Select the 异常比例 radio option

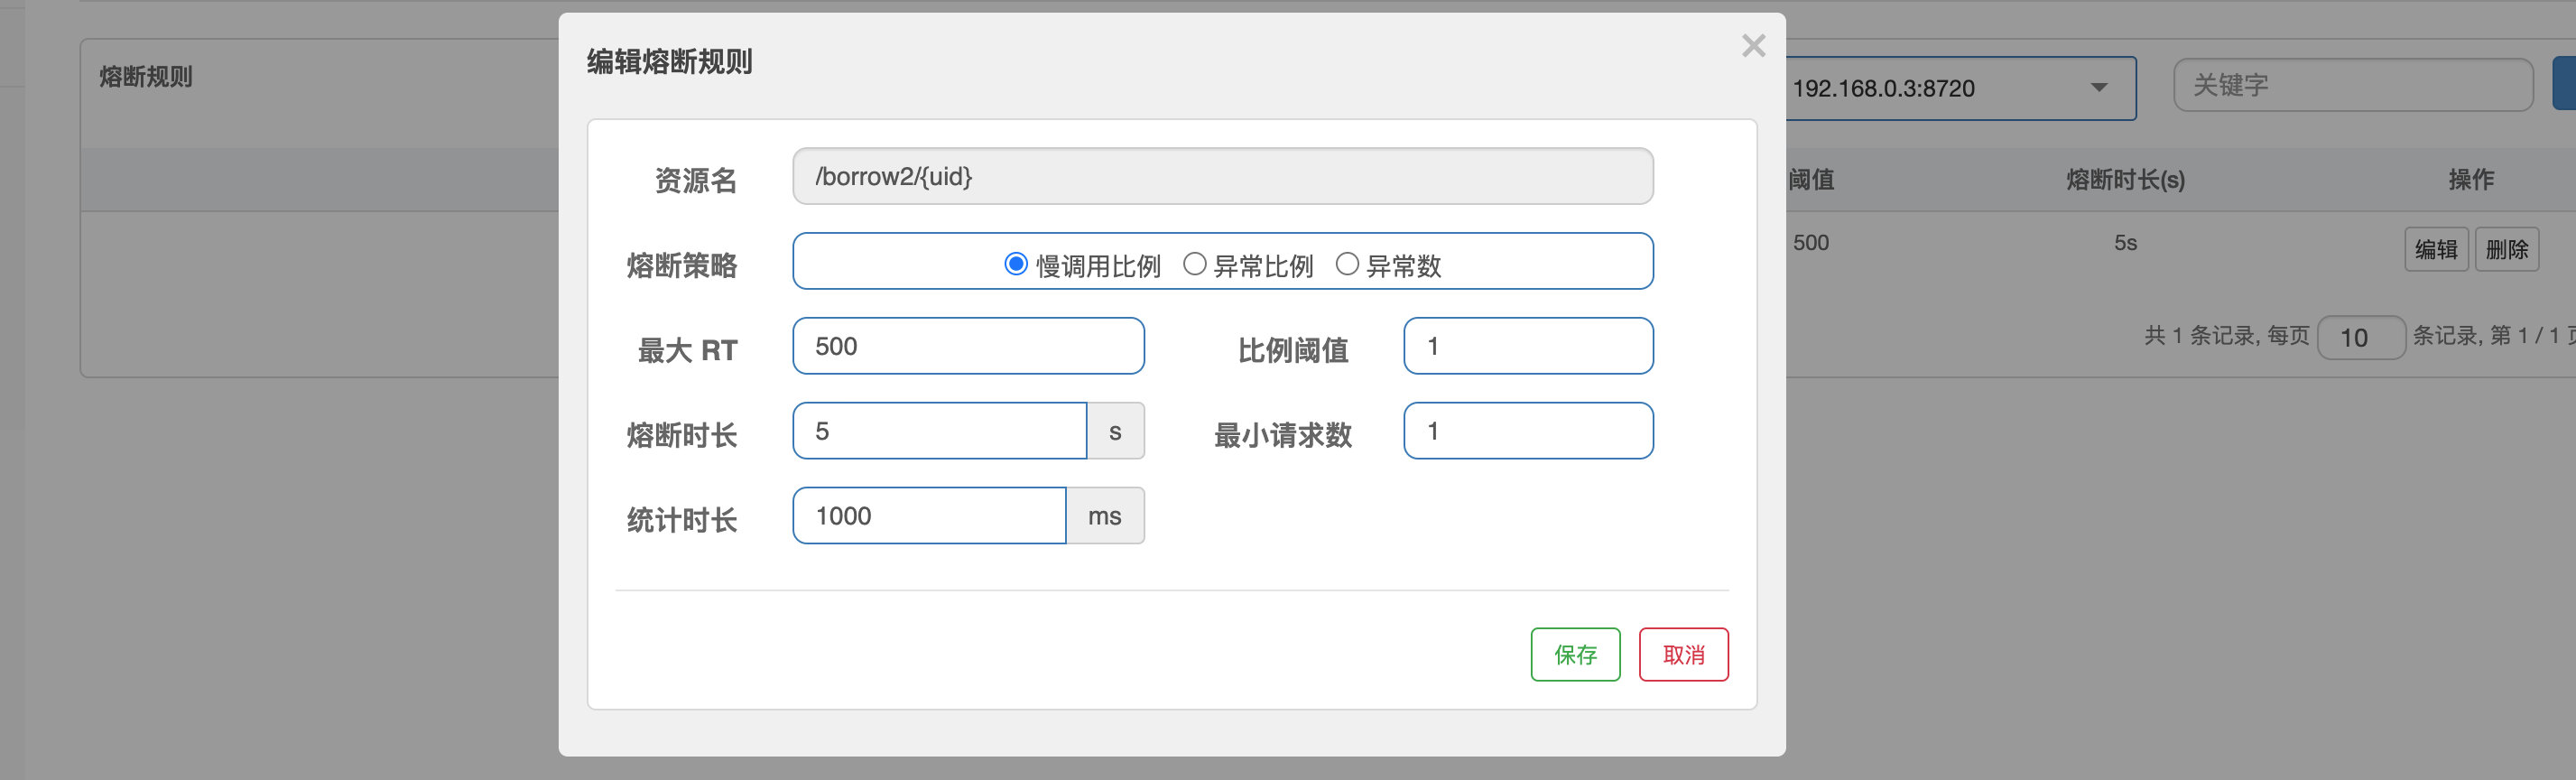pos(1194,264)
